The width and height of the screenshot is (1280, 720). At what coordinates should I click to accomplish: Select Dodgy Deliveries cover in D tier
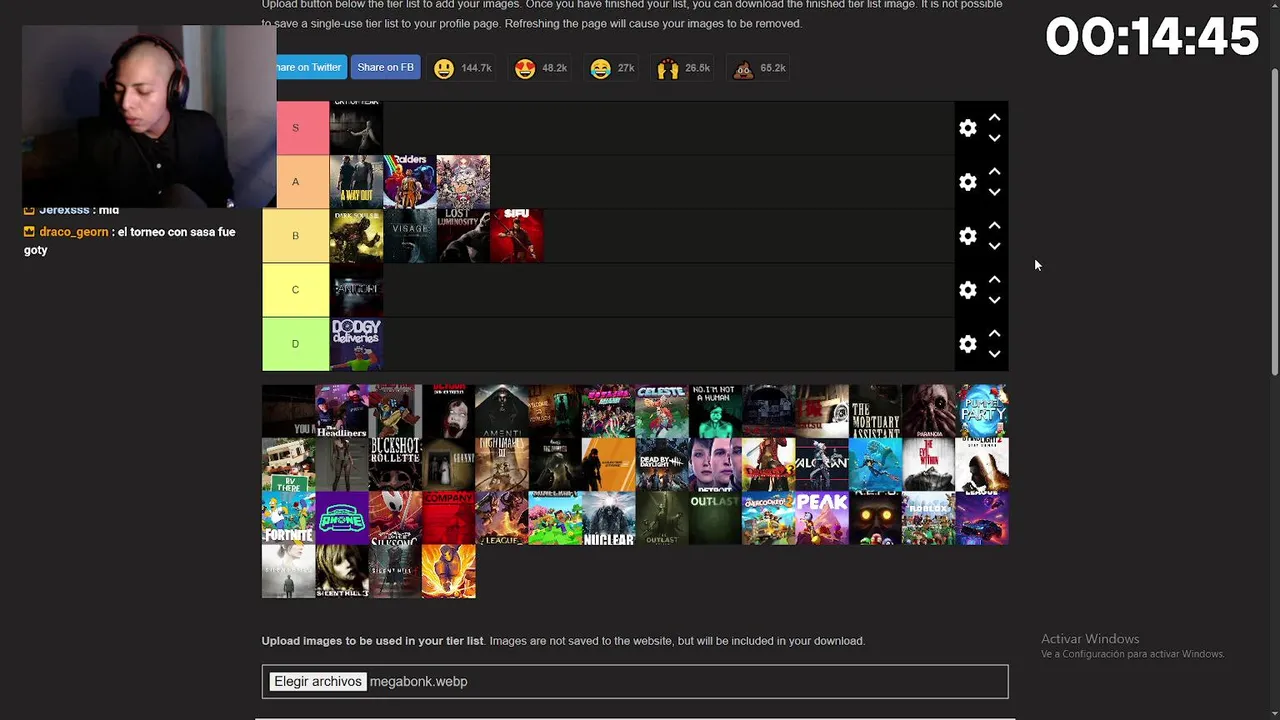[356, 344]
